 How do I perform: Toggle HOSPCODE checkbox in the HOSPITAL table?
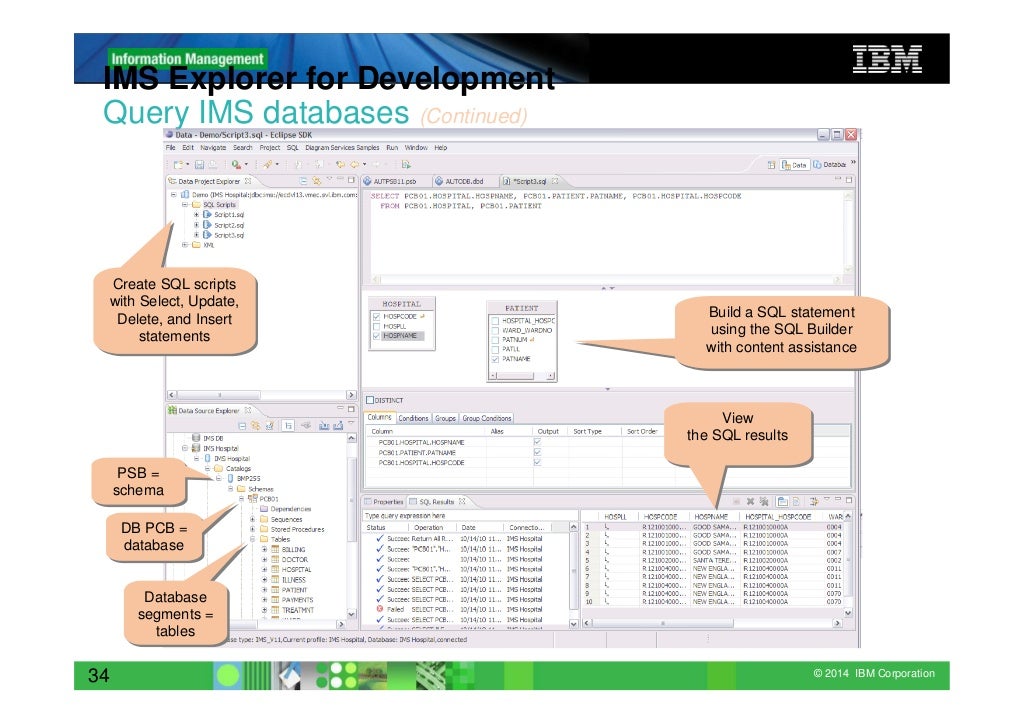coord(376,317)
